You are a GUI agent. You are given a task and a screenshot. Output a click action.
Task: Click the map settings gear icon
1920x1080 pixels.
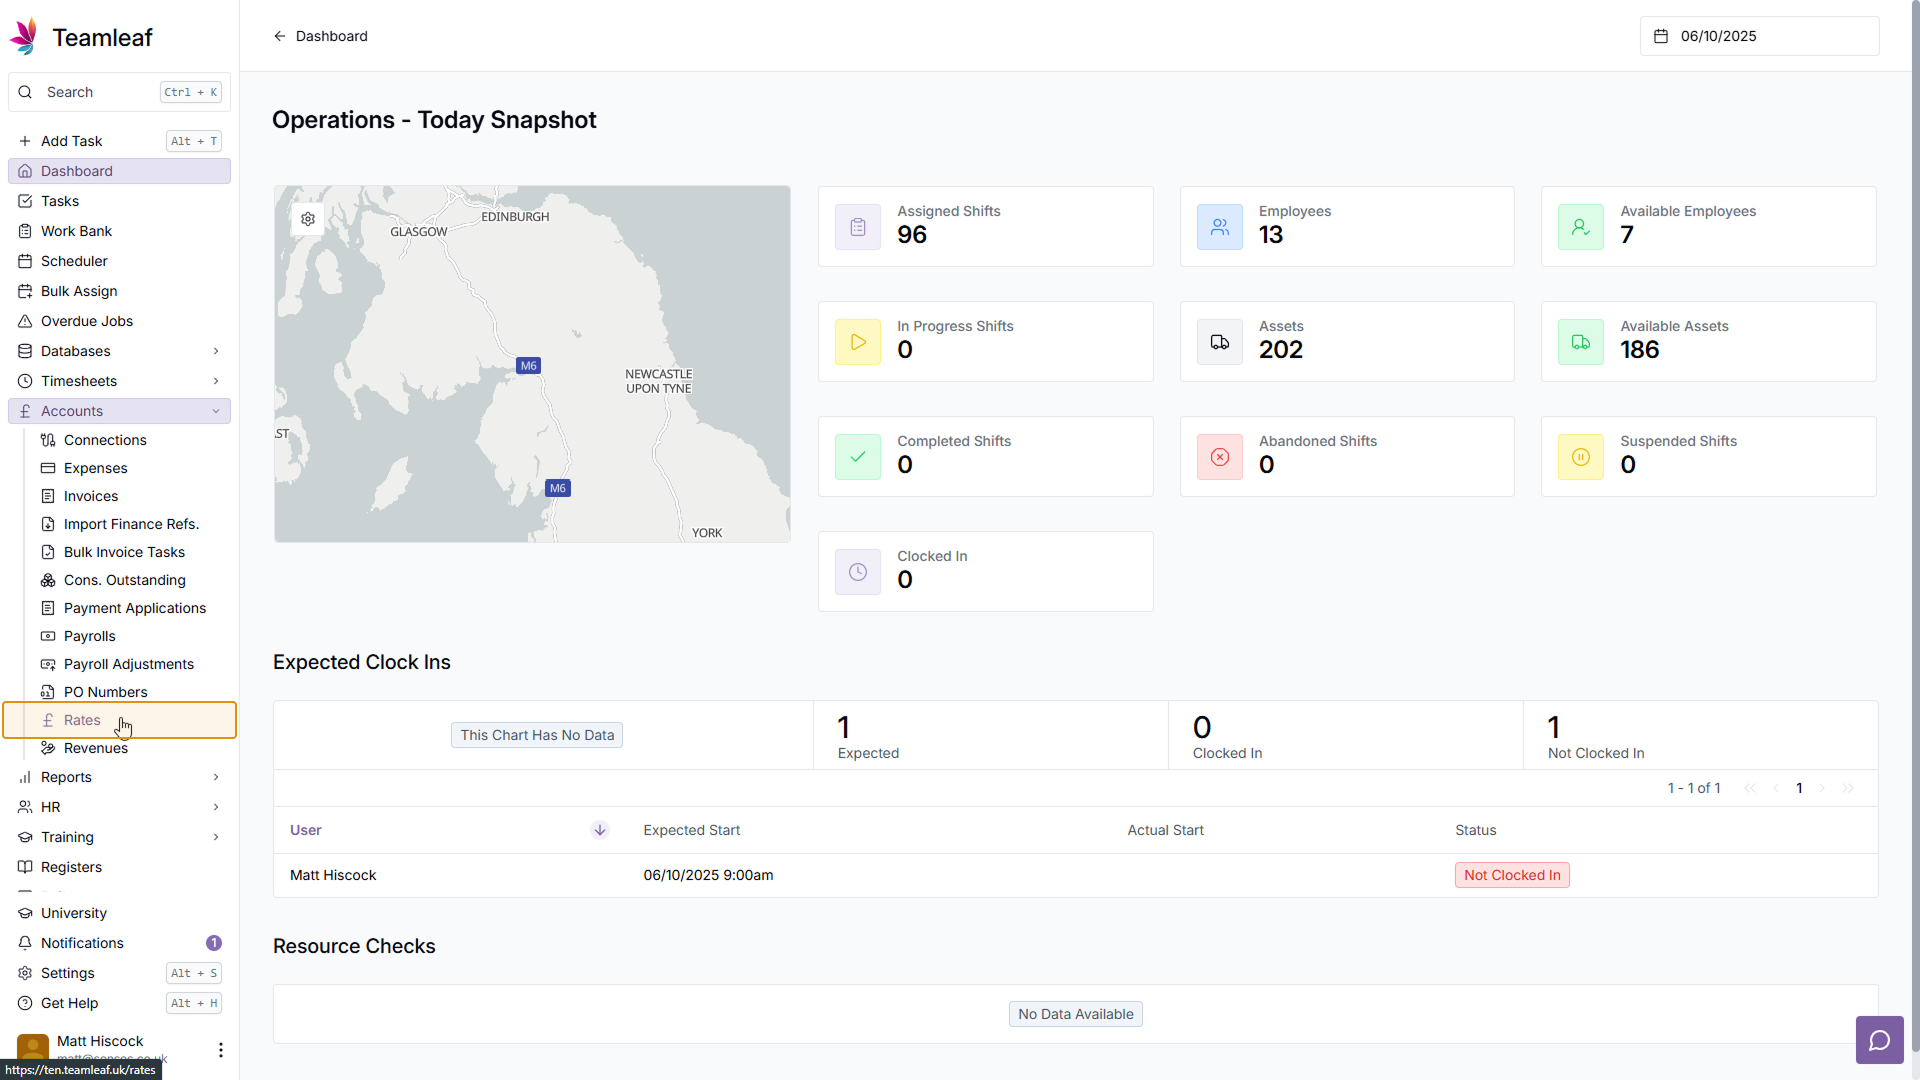pos(308,219)
